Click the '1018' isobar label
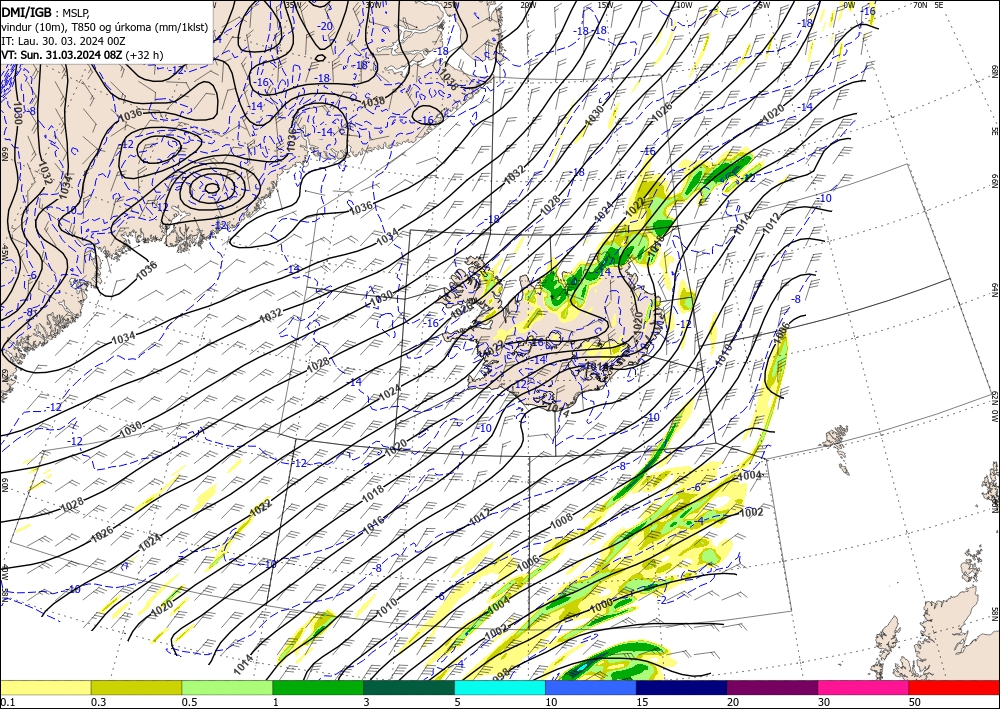The image size is (1000, 709). [x=373, y=493]
